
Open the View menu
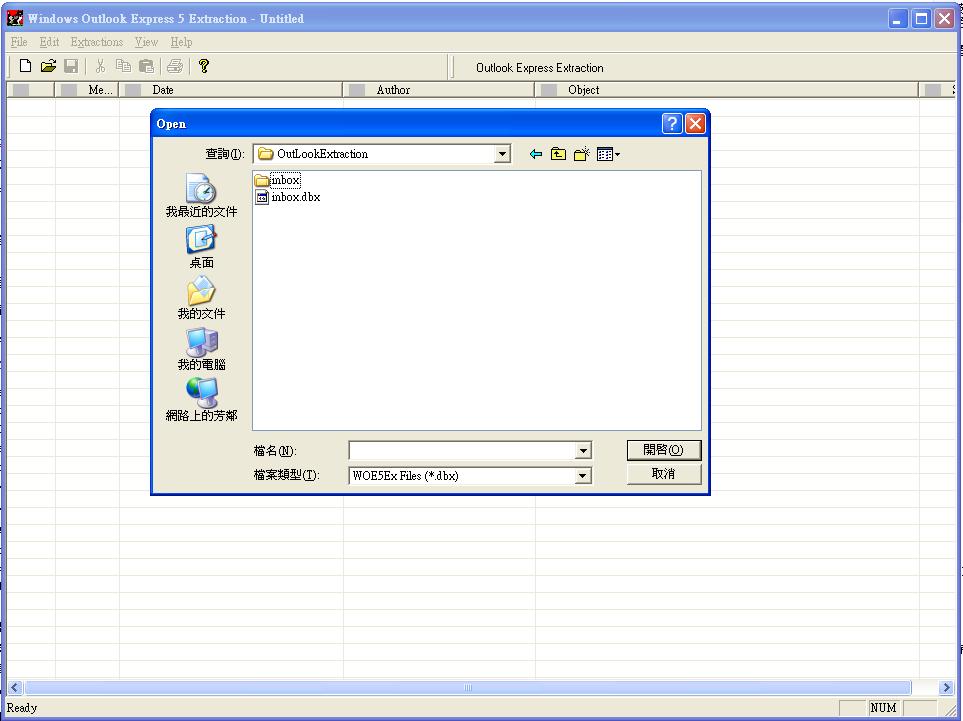(146, 42)
